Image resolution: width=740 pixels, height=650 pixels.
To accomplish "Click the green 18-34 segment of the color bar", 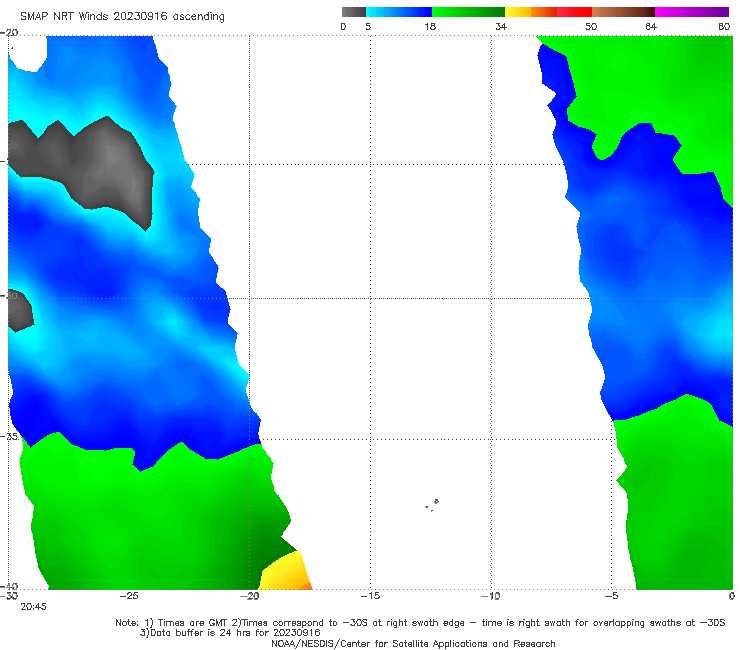I will point(469,12).
